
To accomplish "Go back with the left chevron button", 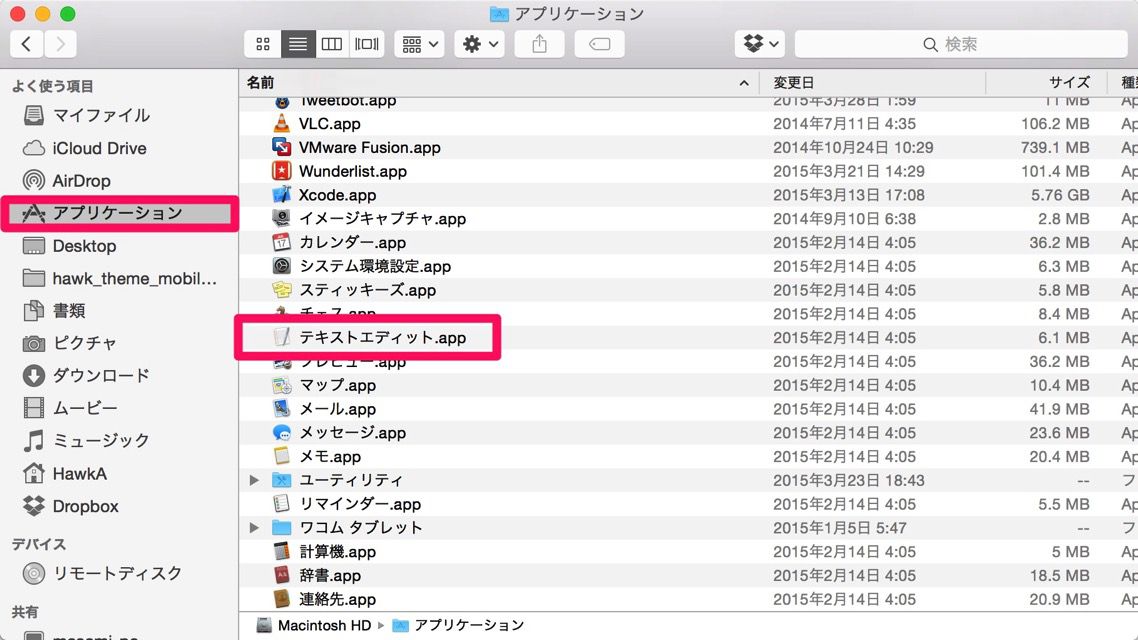I will point(27,44).
